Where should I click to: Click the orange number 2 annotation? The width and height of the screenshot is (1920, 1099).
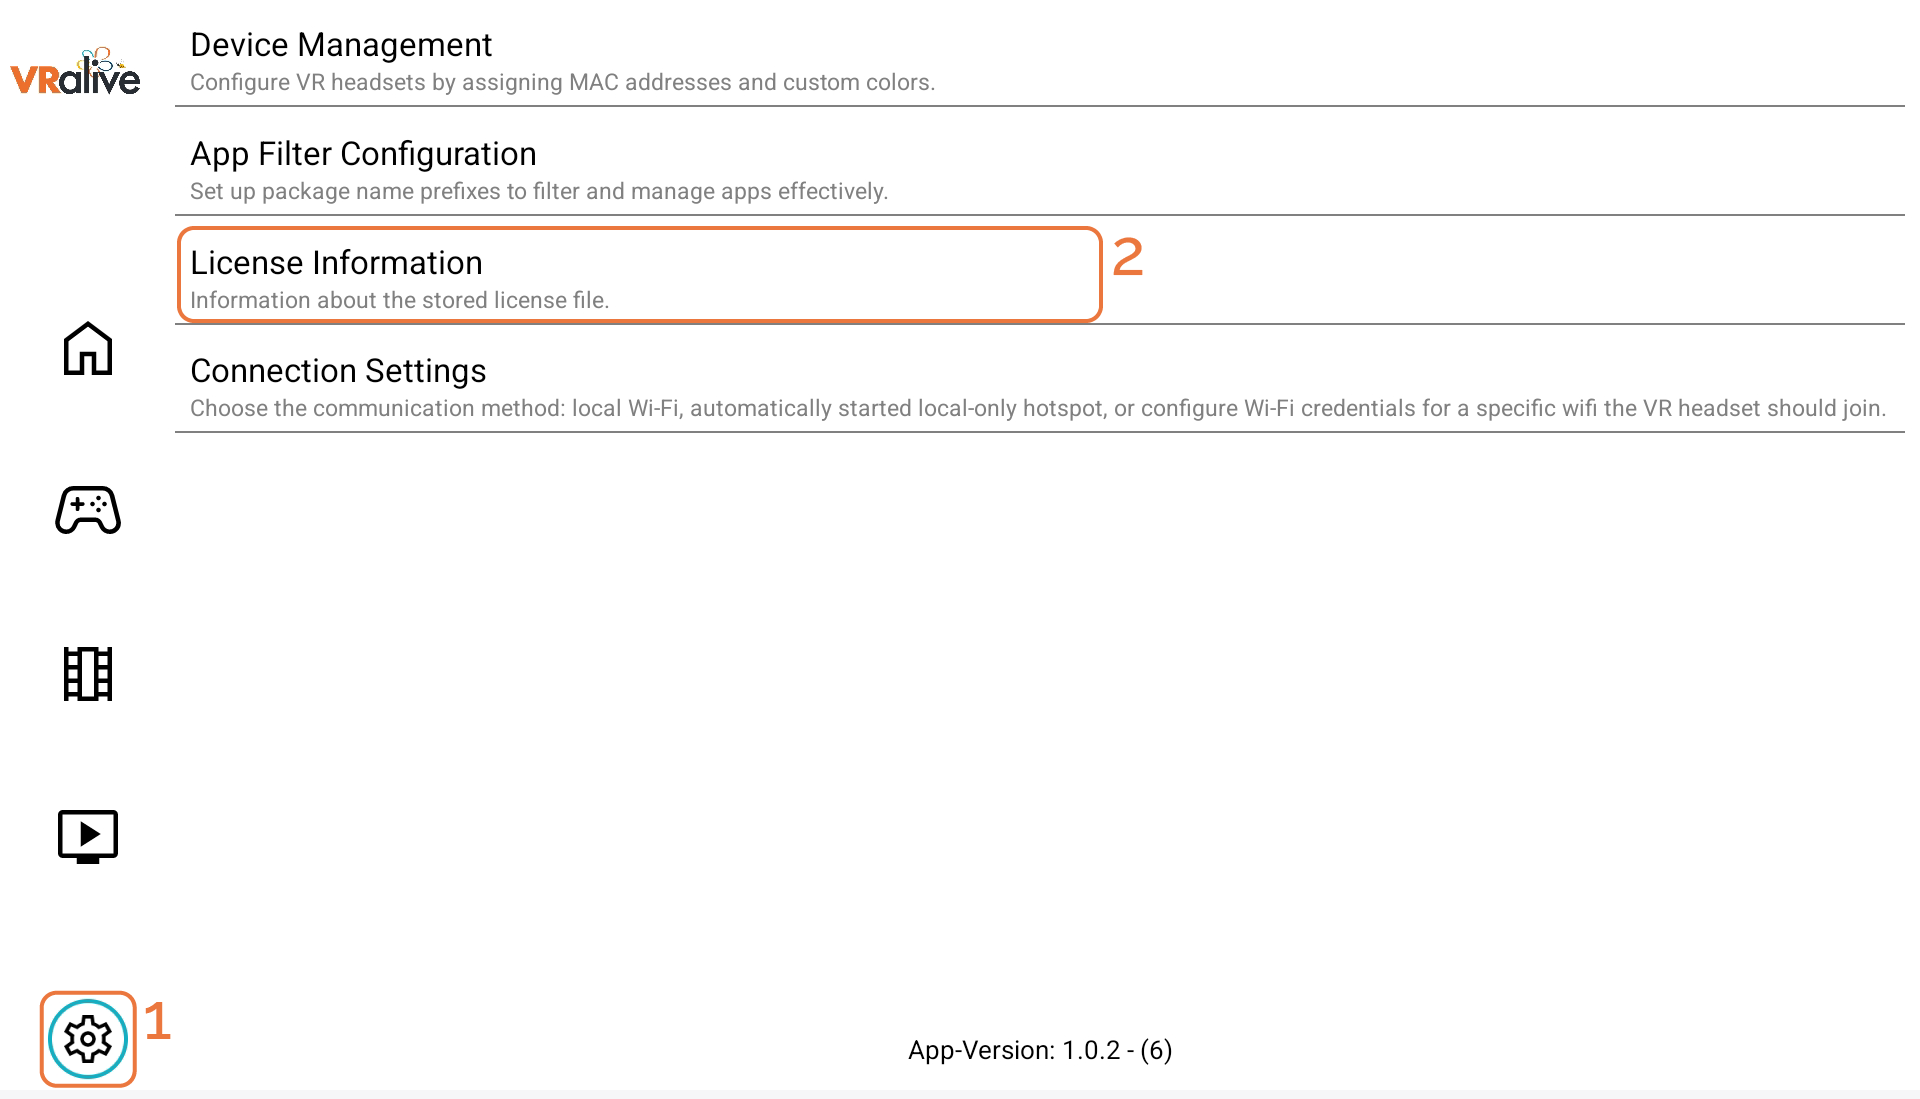pyautogui.click(x=1128, y=258)
